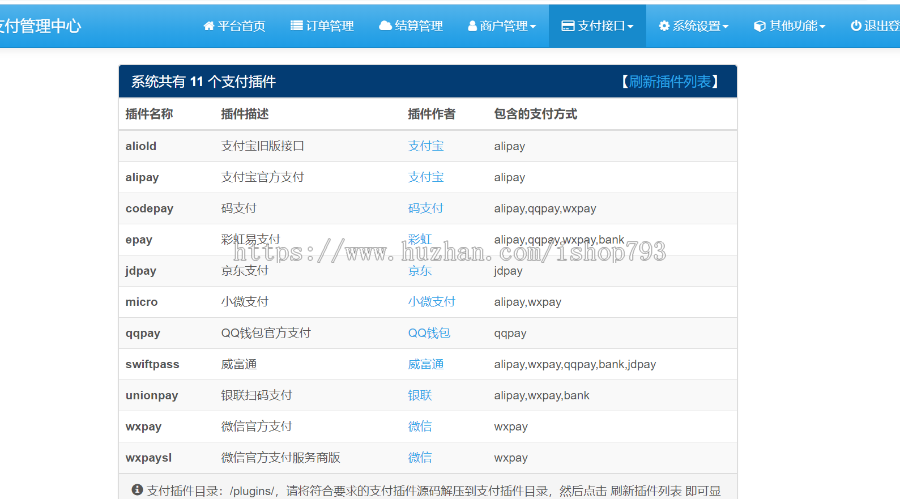Click the 刷新插件列表 link
This screenshot has width=900, height=499.
tap(670, 82)
